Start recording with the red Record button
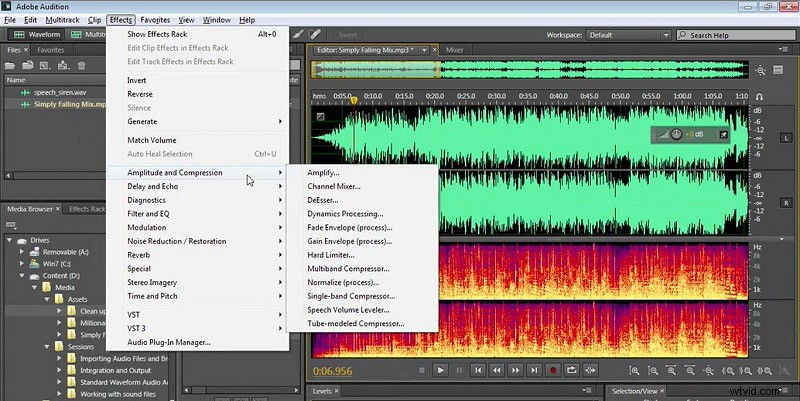This screenshot has width=800, height=401. click(x=553, y=370)
